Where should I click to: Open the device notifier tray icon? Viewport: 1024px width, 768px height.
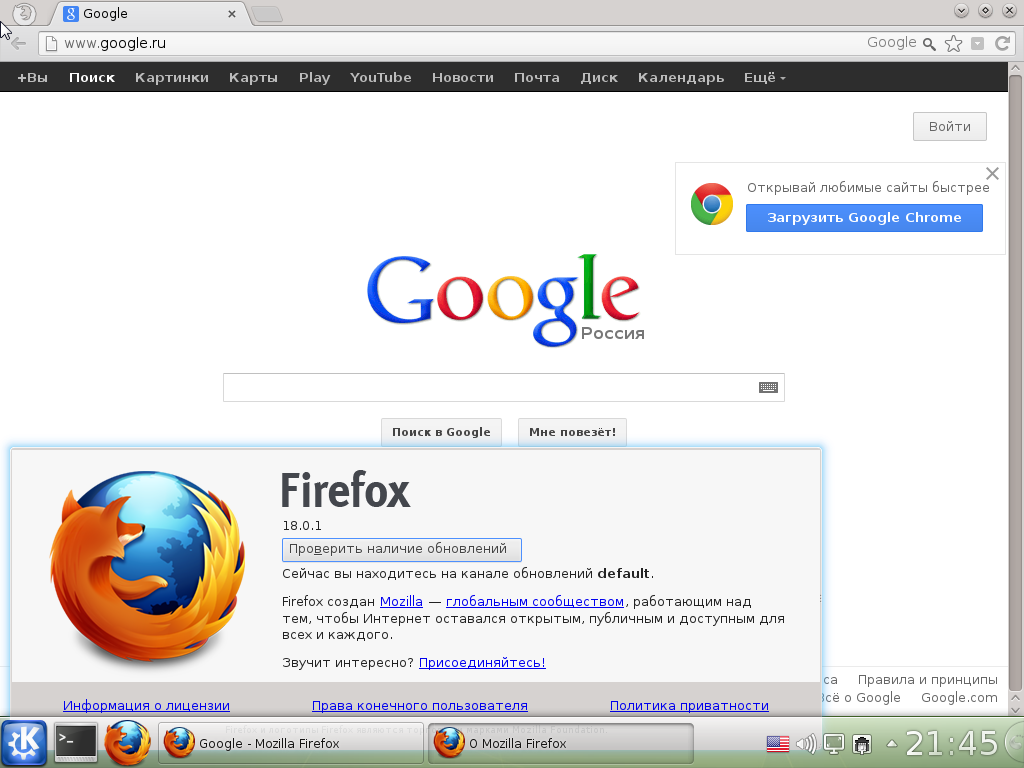tap(862, 744)
